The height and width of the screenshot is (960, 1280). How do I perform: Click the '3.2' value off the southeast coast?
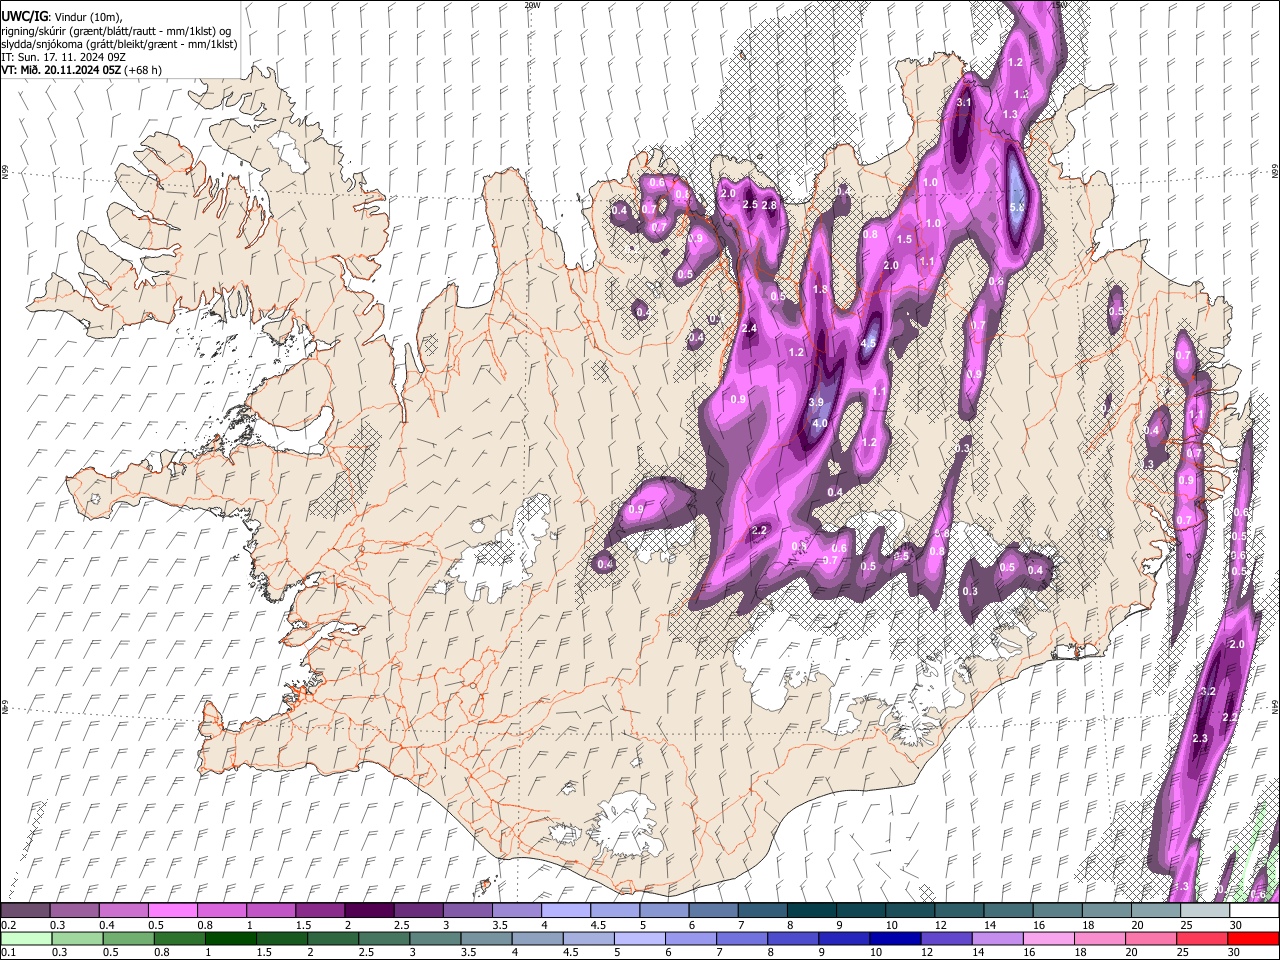(x=1207, y=692)
